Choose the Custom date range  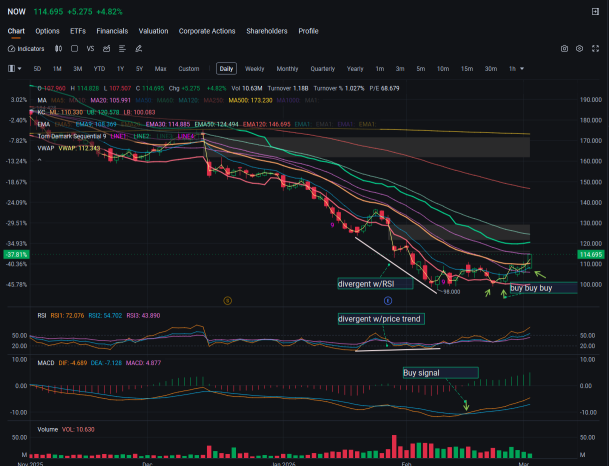pos(189,69)
